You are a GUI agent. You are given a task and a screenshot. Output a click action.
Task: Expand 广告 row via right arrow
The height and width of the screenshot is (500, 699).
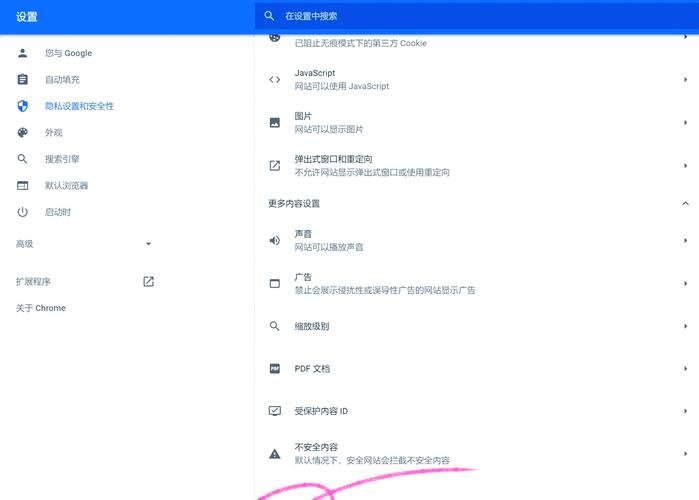point(686,283)
